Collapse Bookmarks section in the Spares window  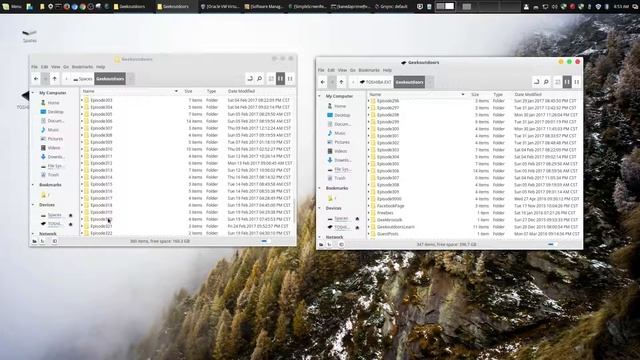pyautogui.click(x=33, y=185)
